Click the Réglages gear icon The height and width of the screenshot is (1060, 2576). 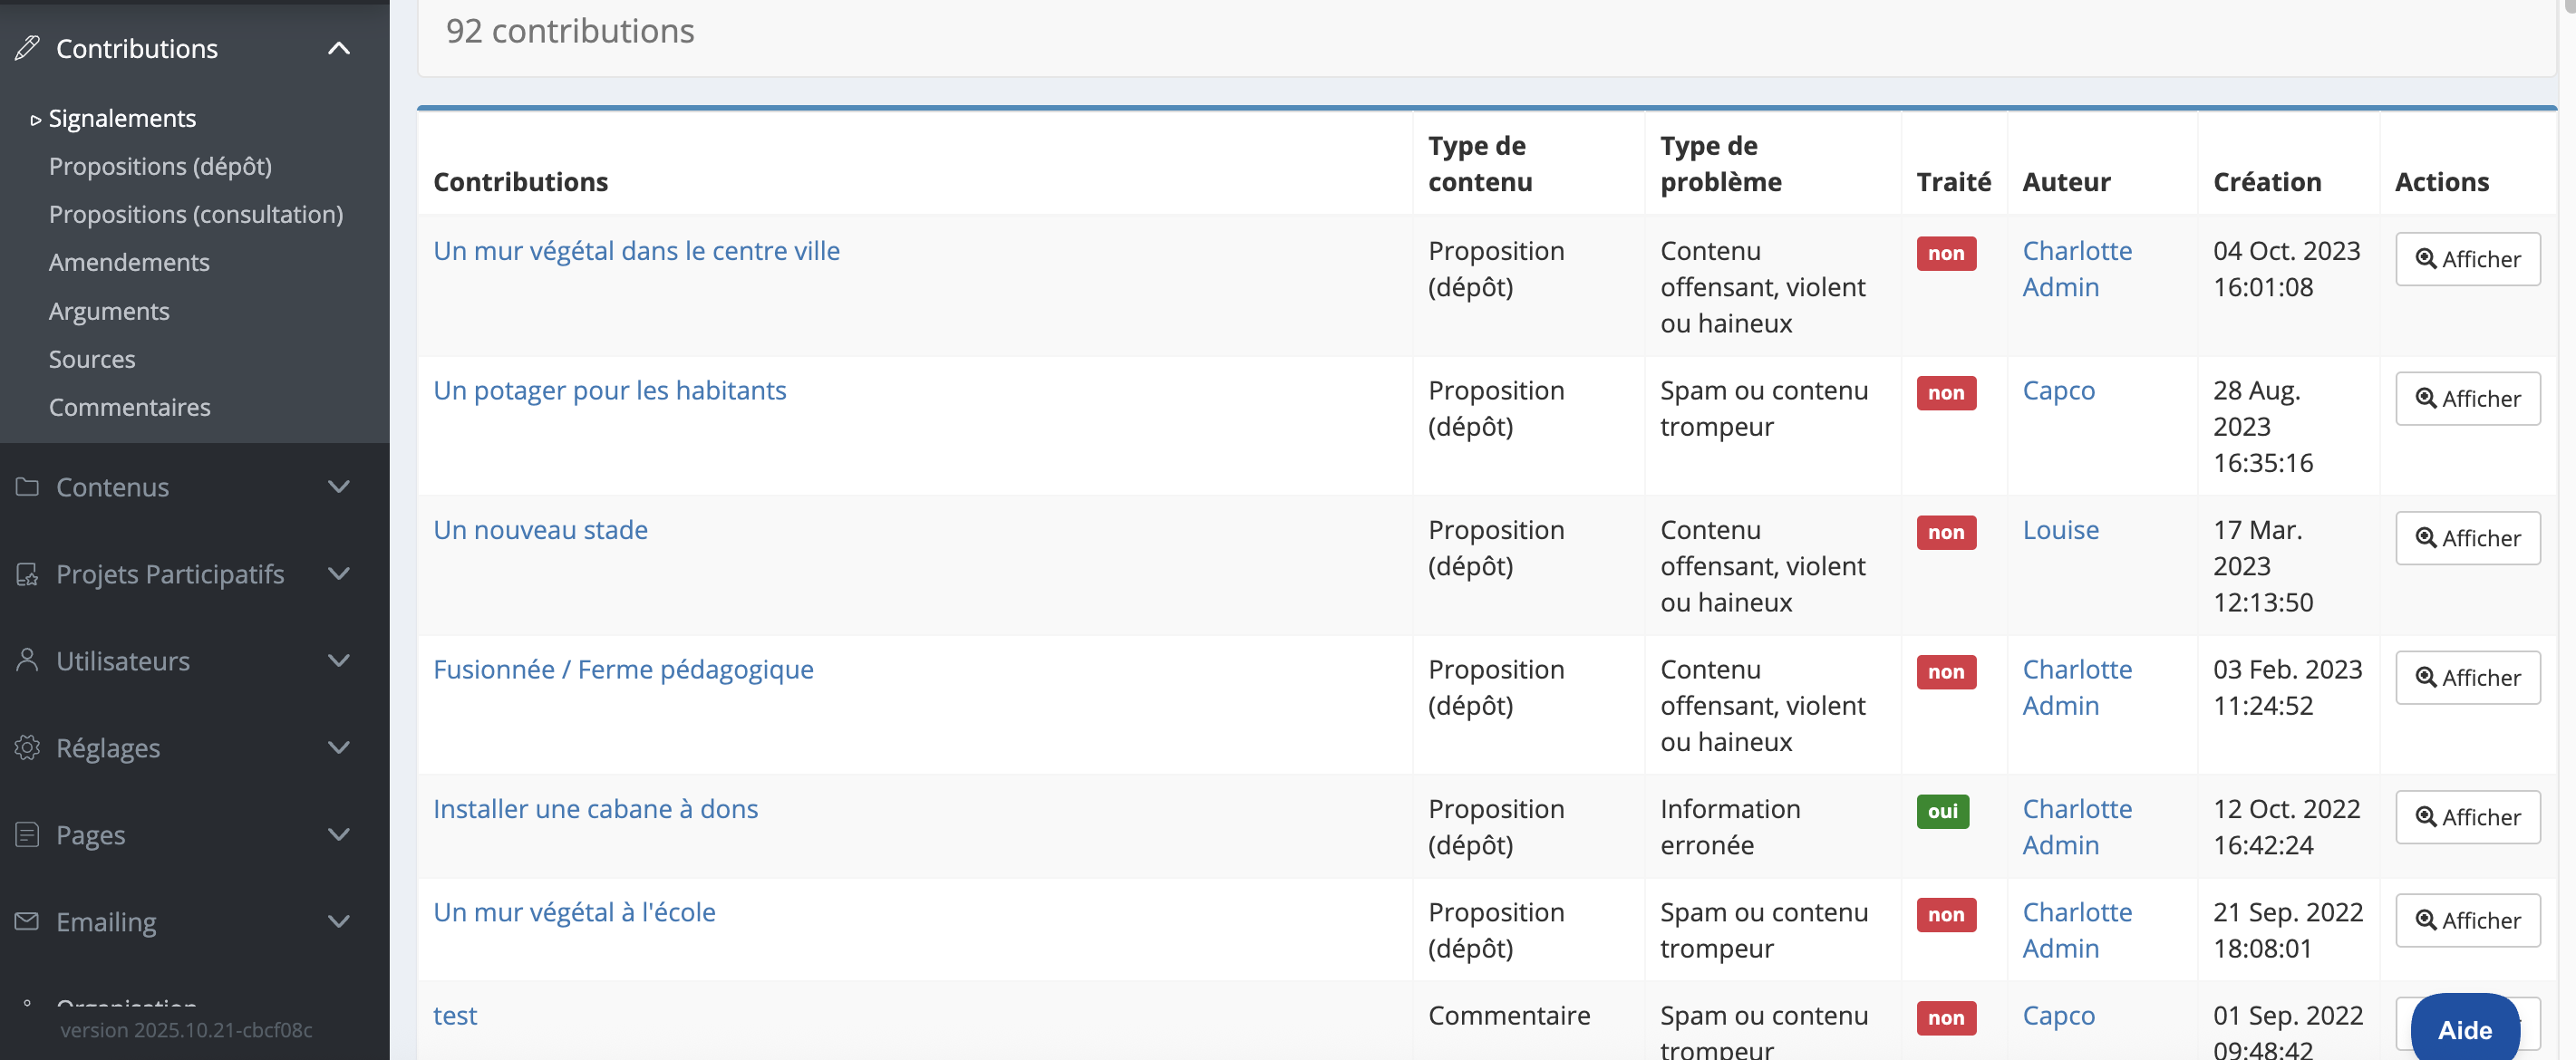(x=27, y=747)
